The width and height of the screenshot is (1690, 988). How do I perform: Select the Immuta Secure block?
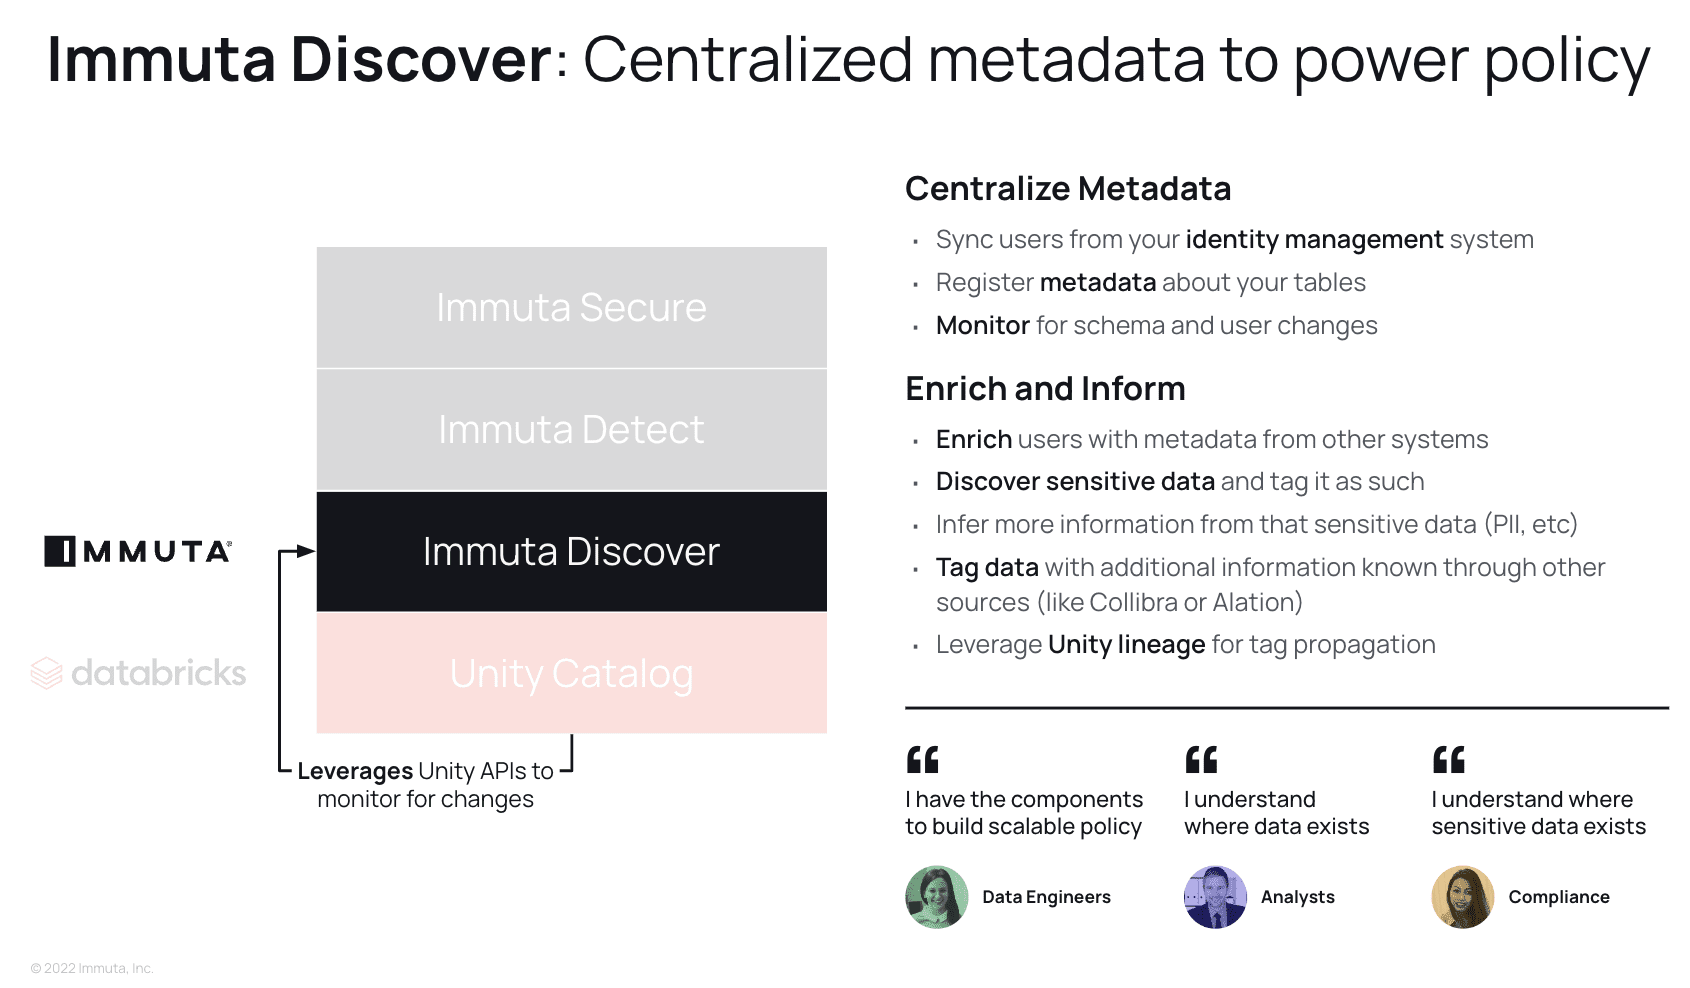pos(572,307)
